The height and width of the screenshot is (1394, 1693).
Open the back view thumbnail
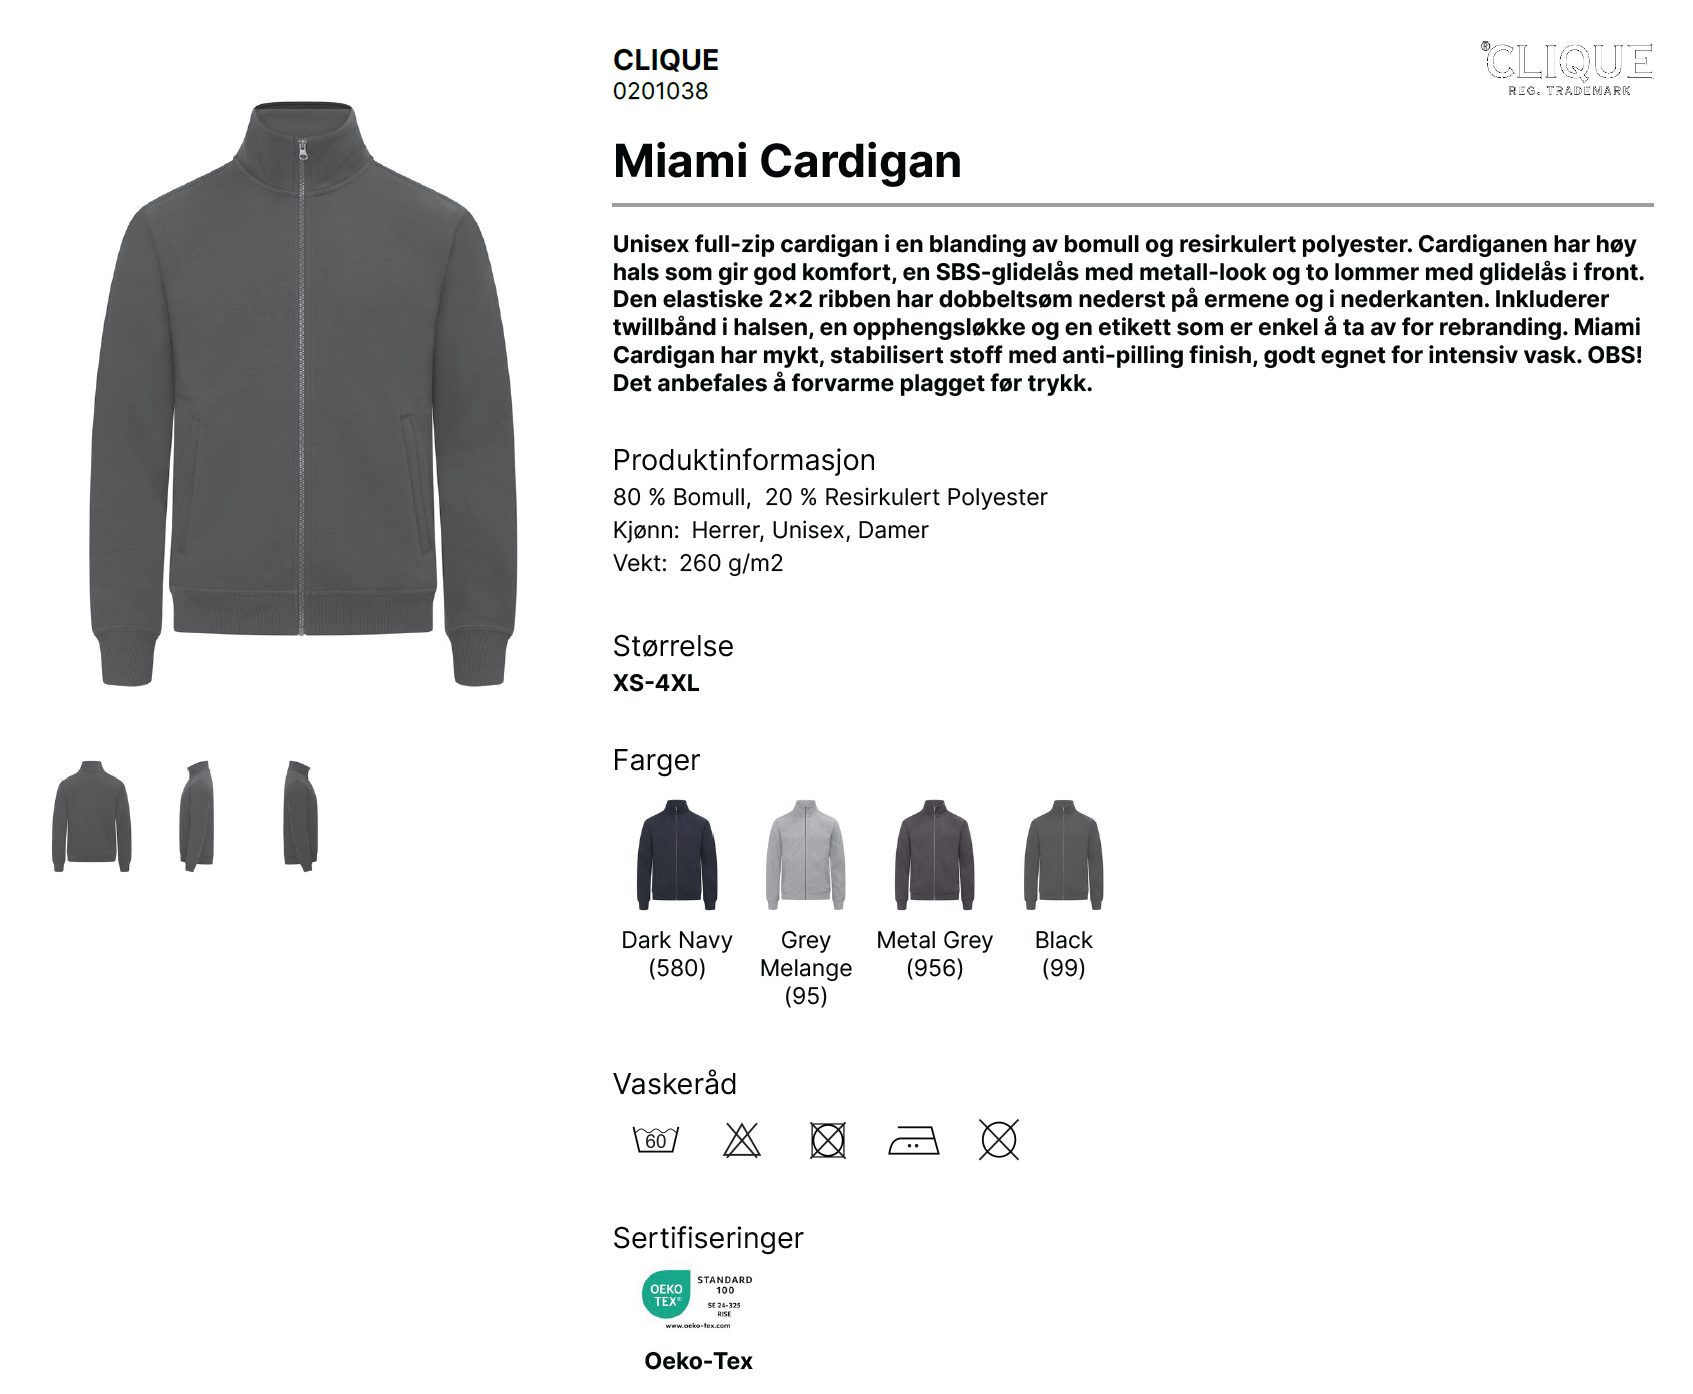click(x=92, y=816)
